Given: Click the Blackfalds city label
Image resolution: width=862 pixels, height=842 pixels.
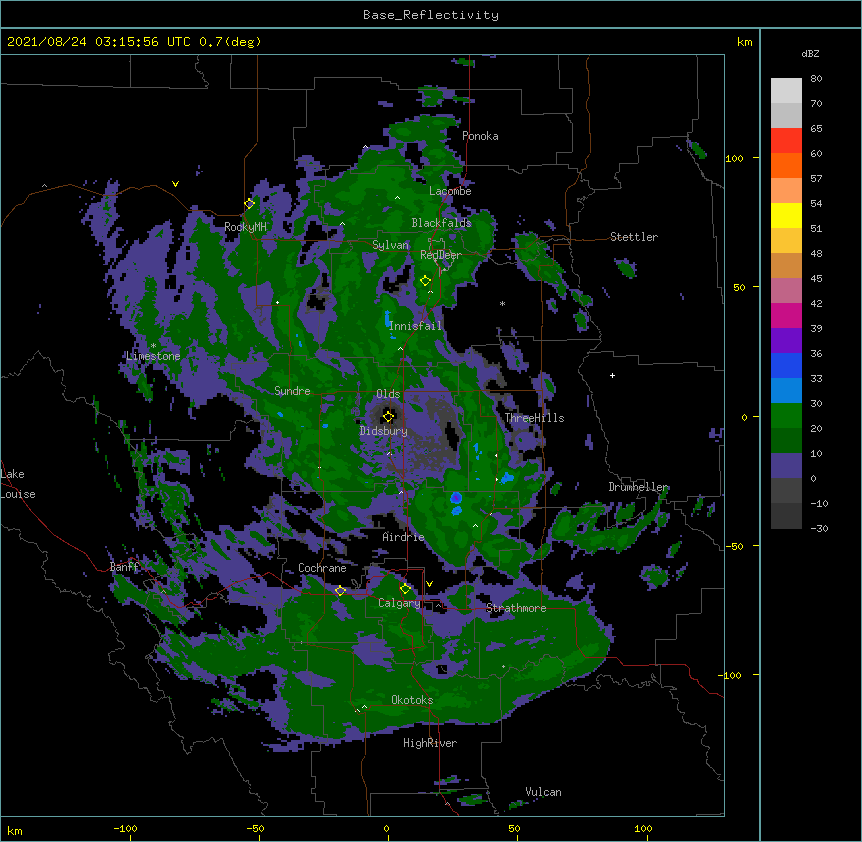Looking at the screenshot, I should pos(441,223).
